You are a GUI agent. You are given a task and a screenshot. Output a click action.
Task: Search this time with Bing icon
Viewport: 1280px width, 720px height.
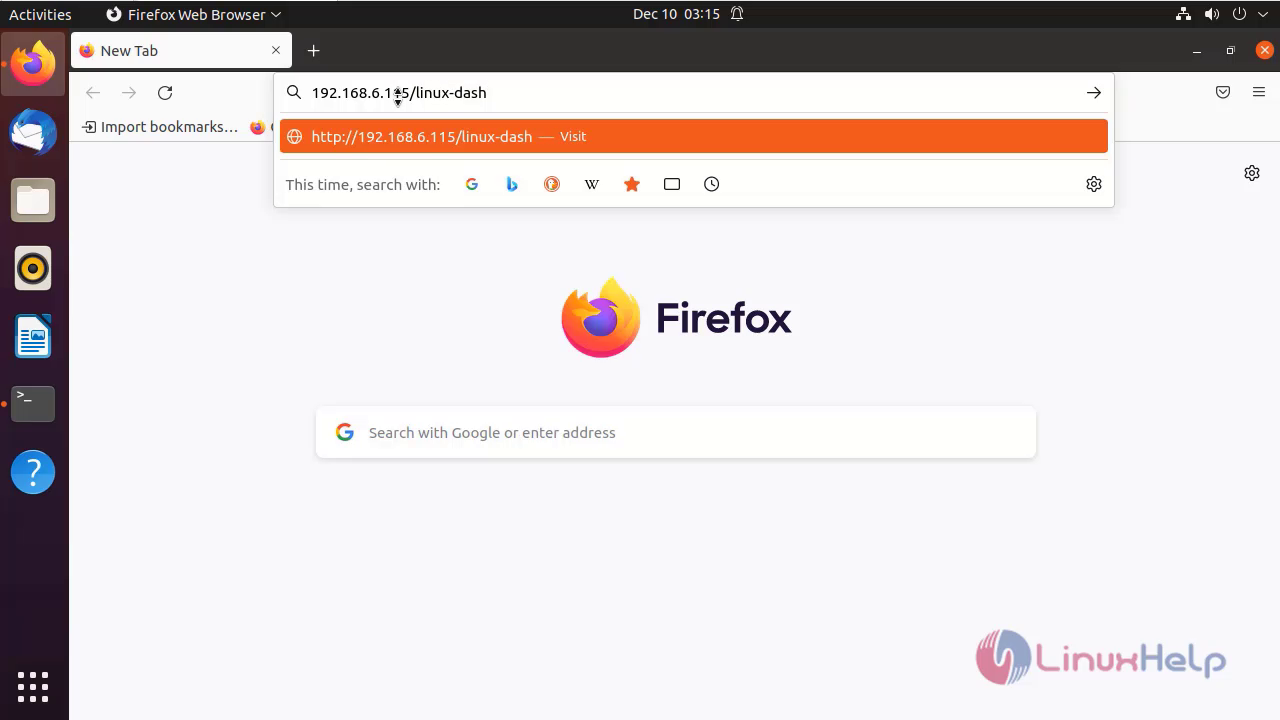[512, 184]
